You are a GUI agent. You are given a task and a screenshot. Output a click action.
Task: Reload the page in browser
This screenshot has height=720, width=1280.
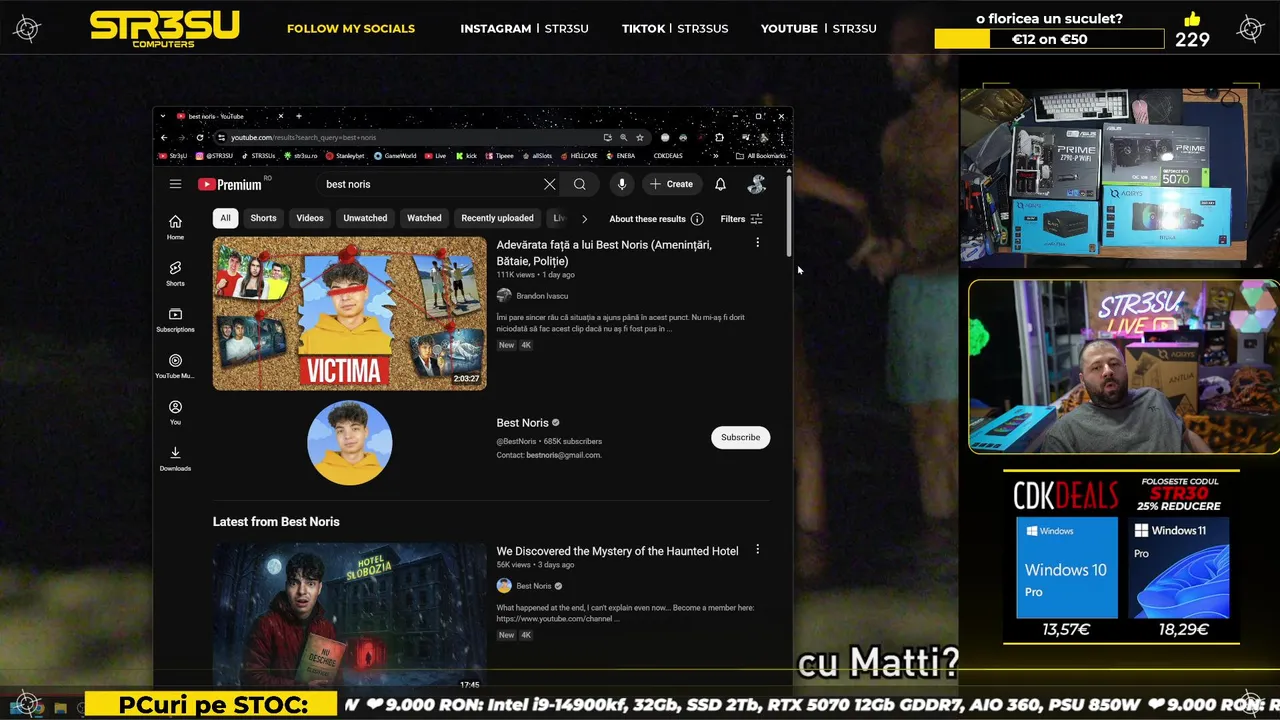200,137
